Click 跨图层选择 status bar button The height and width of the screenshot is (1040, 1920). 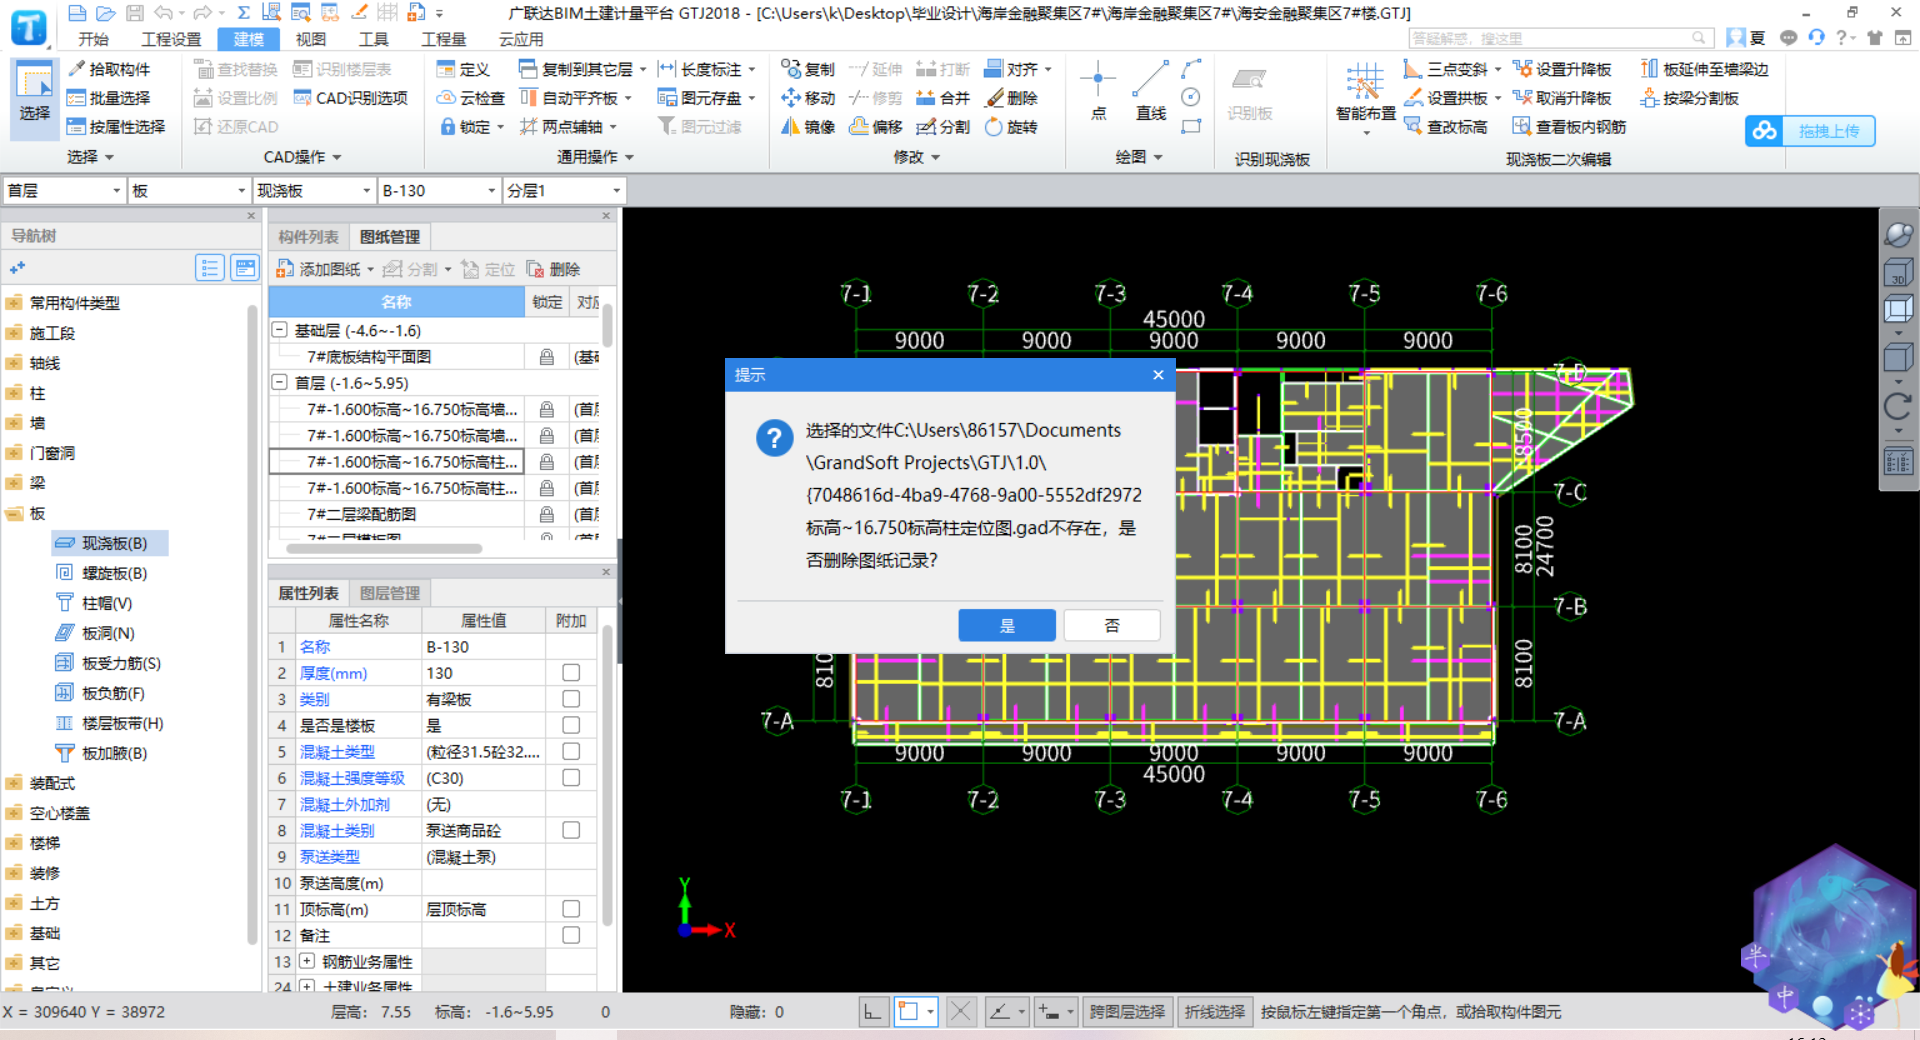[1127, 1012]
